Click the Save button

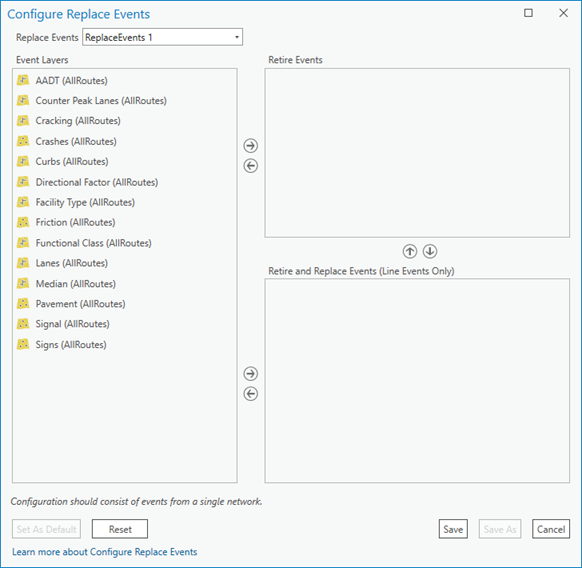coord(453,529)
